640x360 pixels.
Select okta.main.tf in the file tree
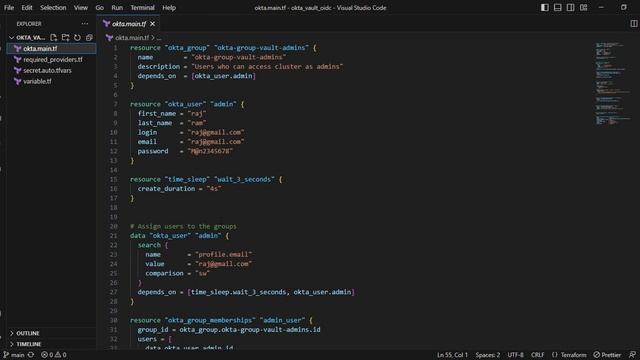click(x=51, y=49)
